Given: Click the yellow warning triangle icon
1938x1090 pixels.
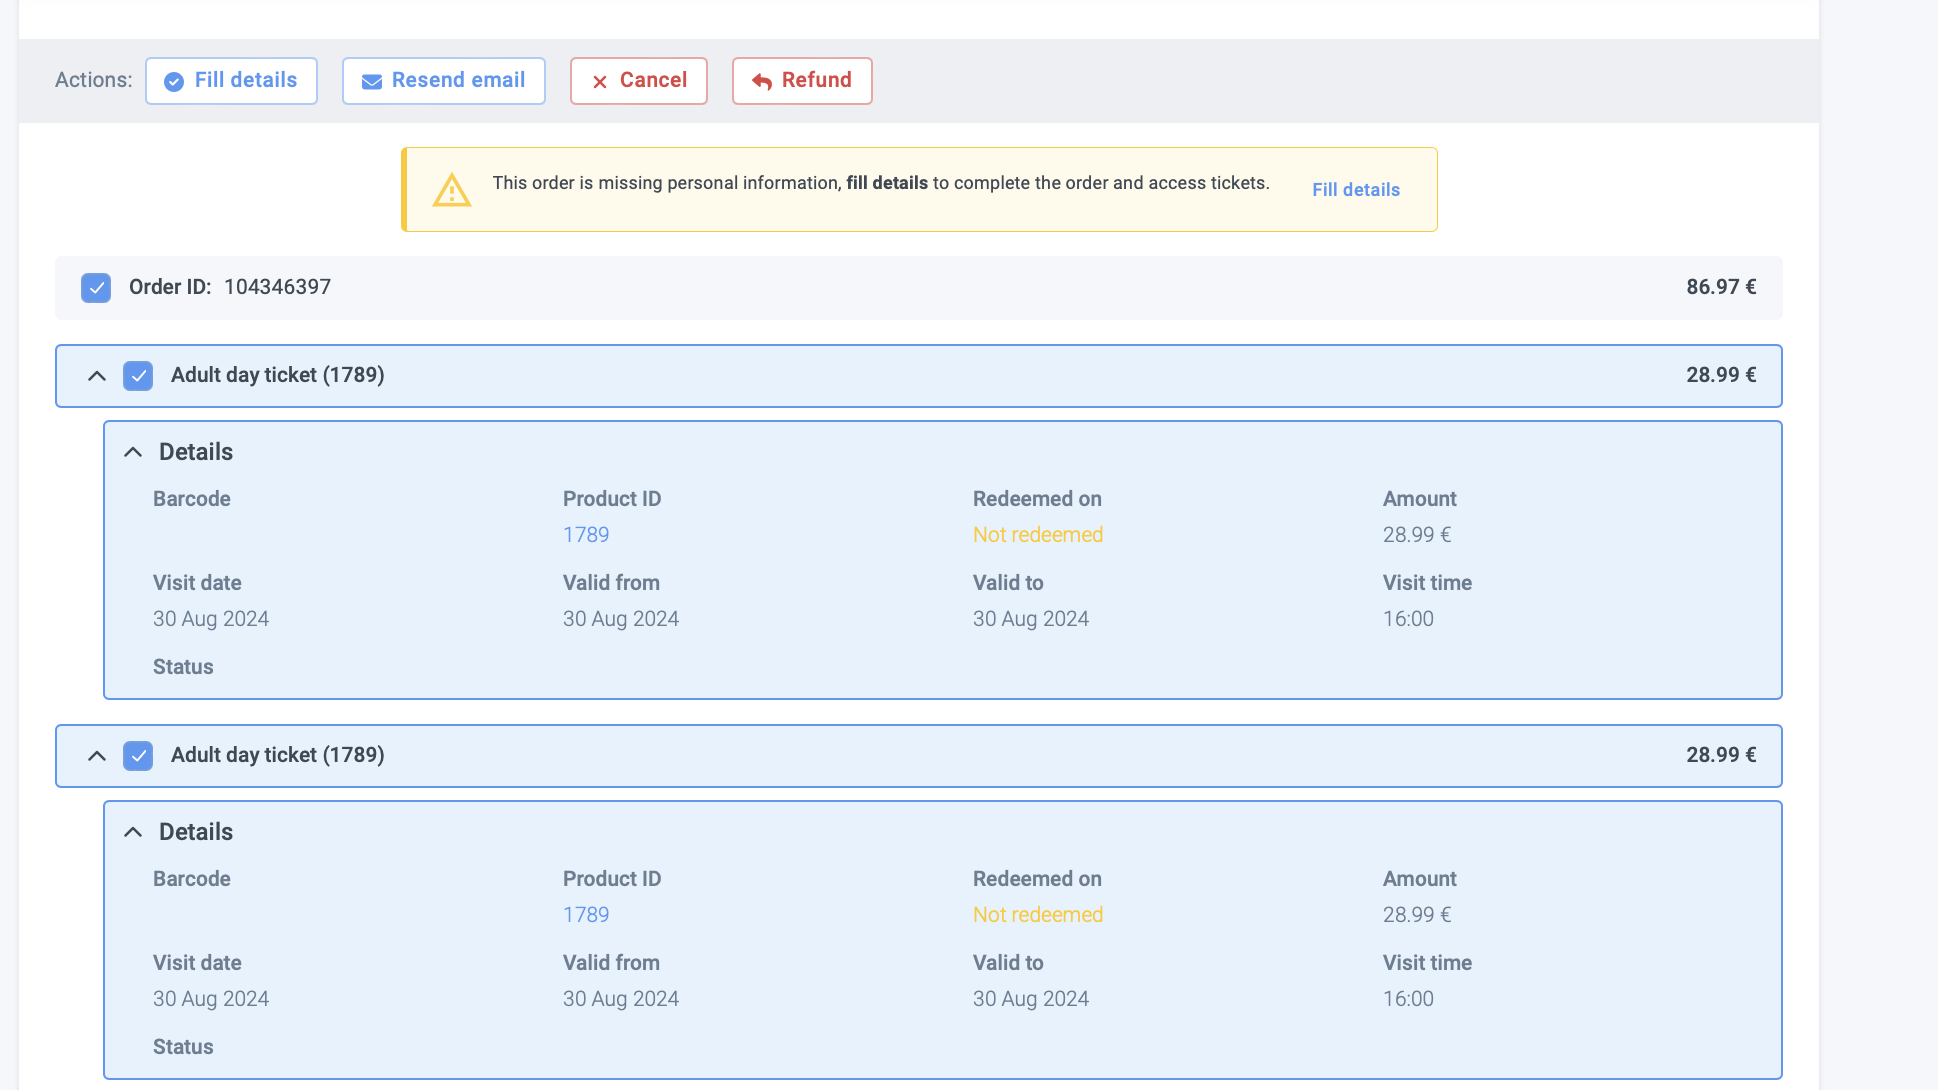Looking at the screenshot, I should [x=452, y=190].
